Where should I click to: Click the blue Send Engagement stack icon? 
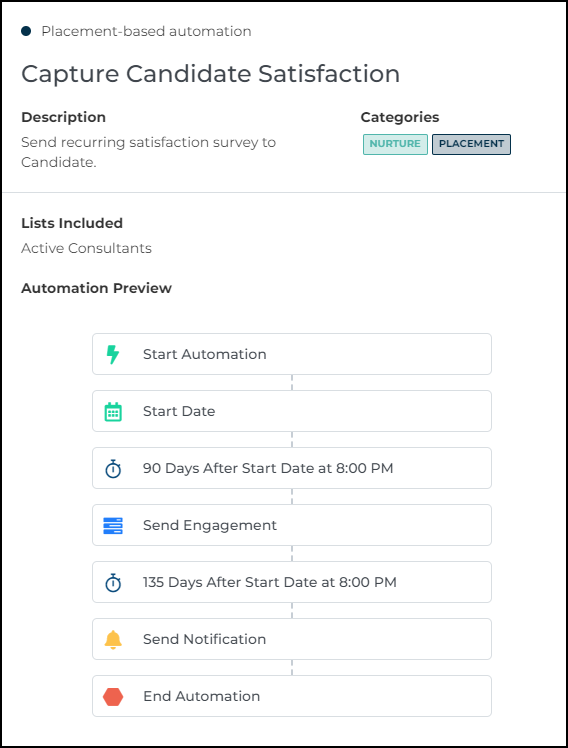point(113,525)
